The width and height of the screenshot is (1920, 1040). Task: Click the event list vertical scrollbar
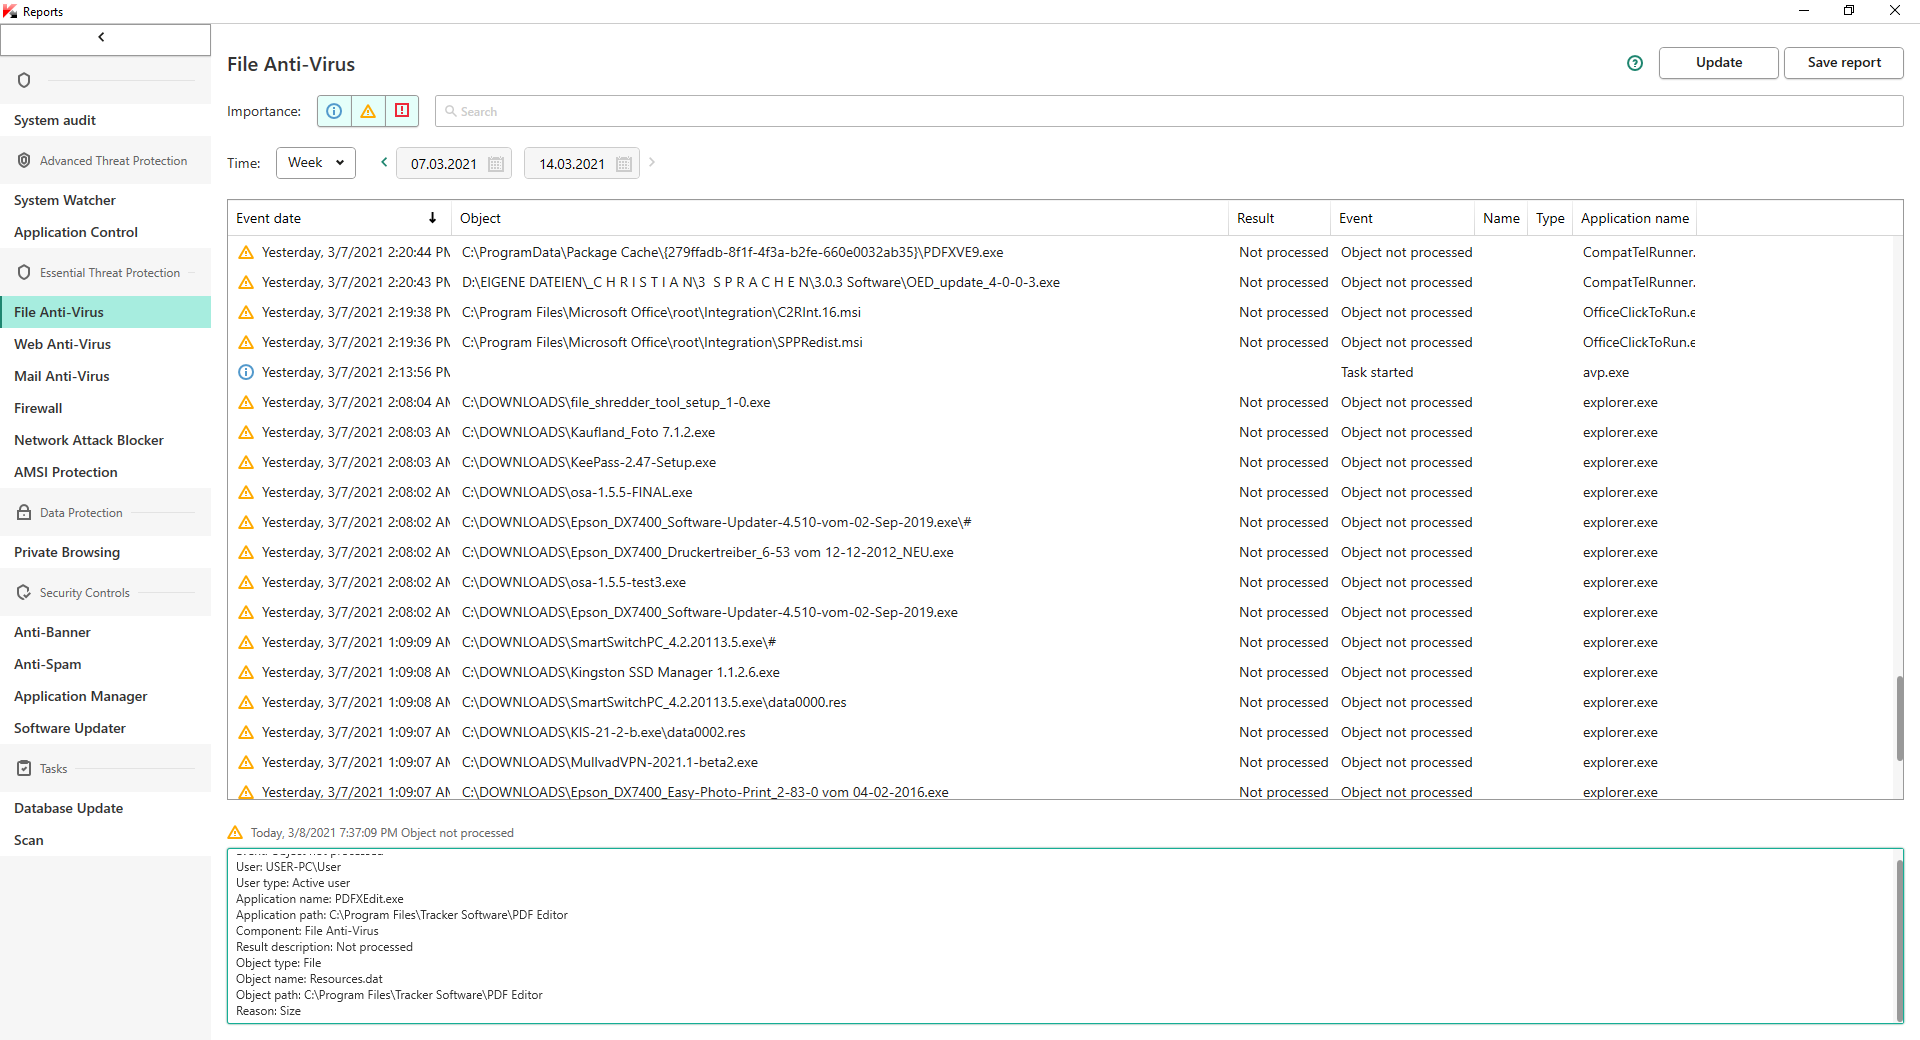tap(1899, 718)
